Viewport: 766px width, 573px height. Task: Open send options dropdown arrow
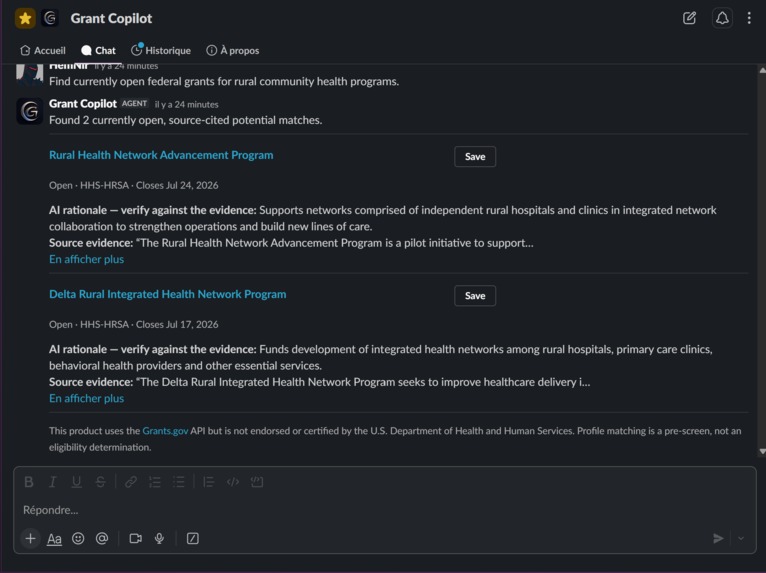coord(741,538)
